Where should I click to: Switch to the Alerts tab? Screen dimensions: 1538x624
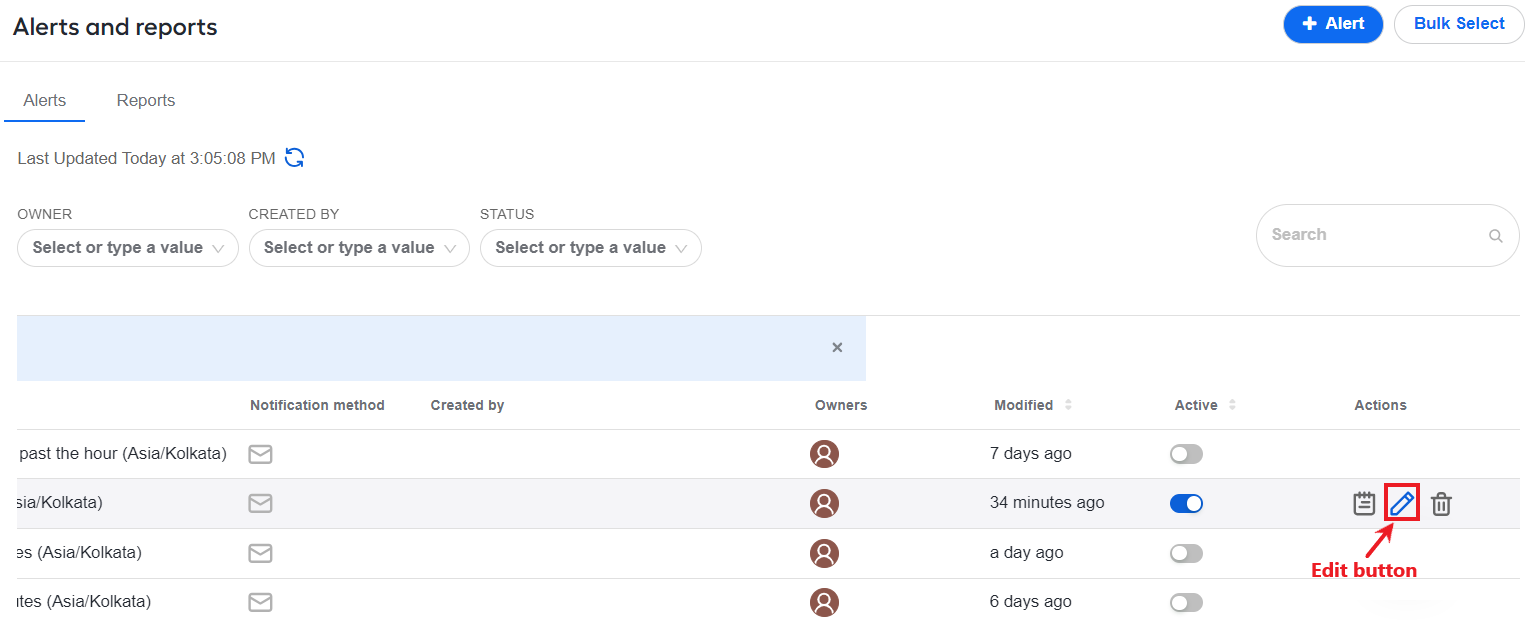point(45,101)
